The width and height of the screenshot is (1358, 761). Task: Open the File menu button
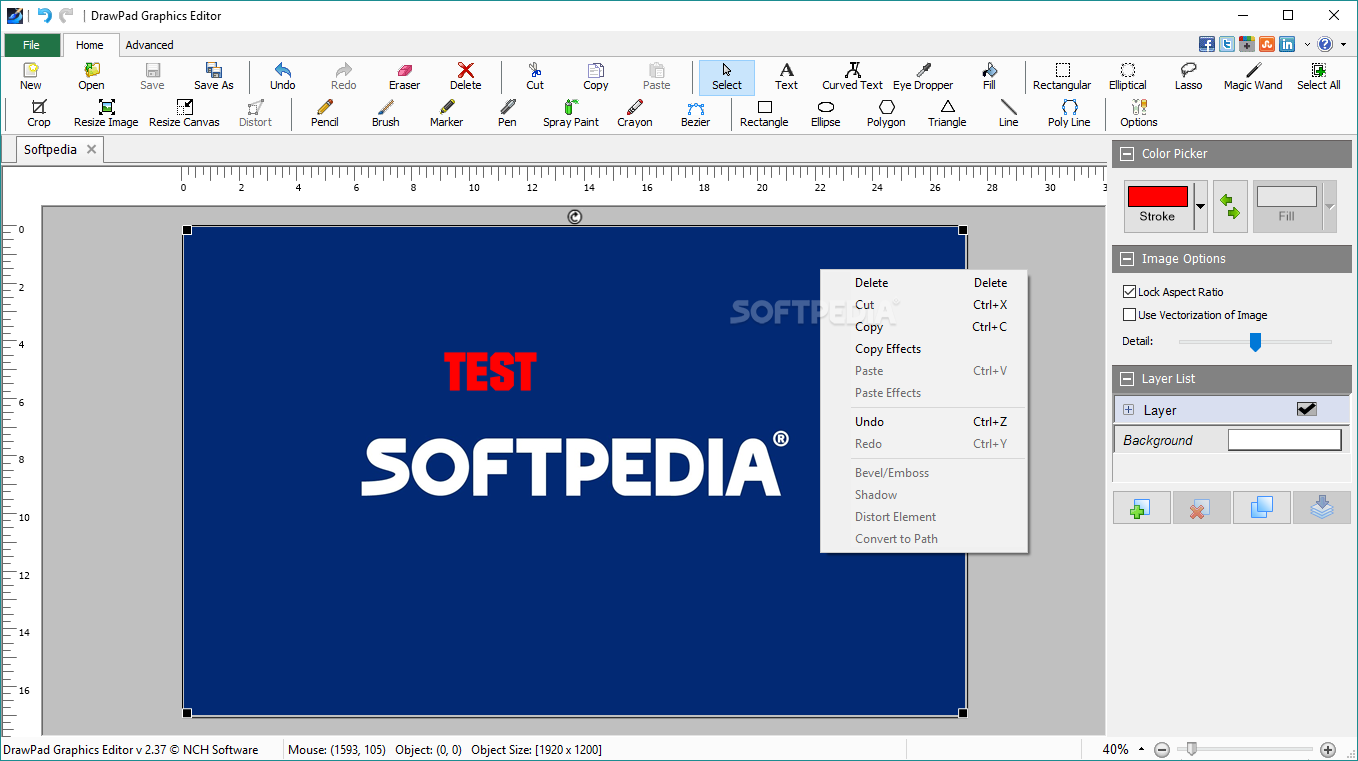pos(31,45)
